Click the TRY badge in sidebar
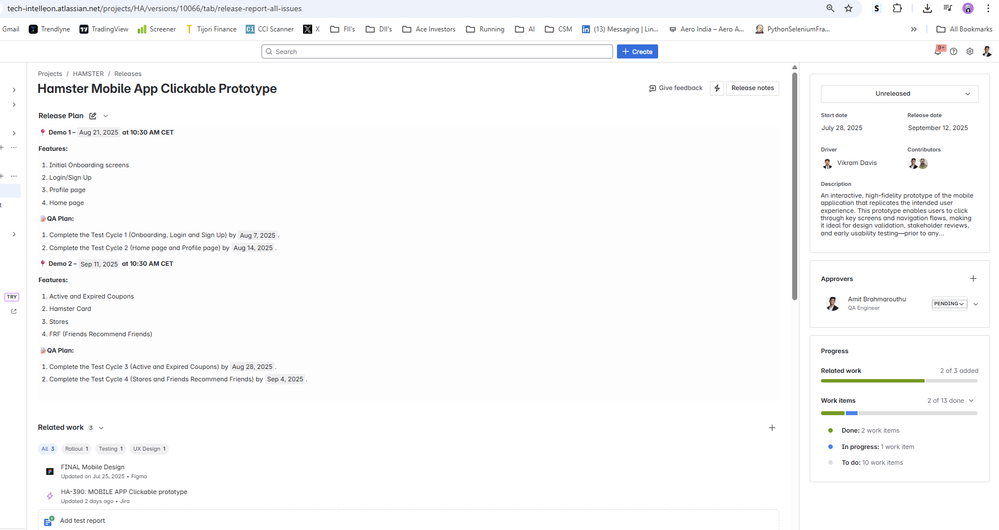This screenshot has height=530, width=999. 11,297
